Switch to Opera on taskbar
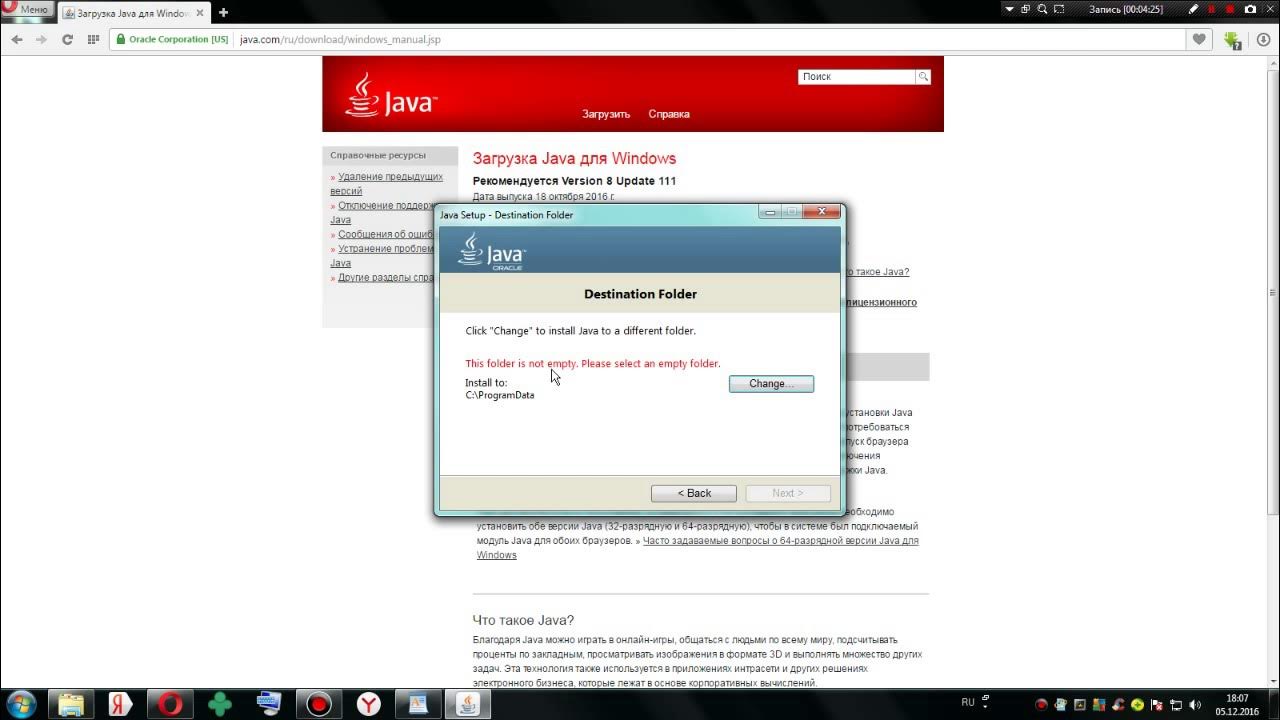Screen dimensions: 1280x720 (170, 704)
